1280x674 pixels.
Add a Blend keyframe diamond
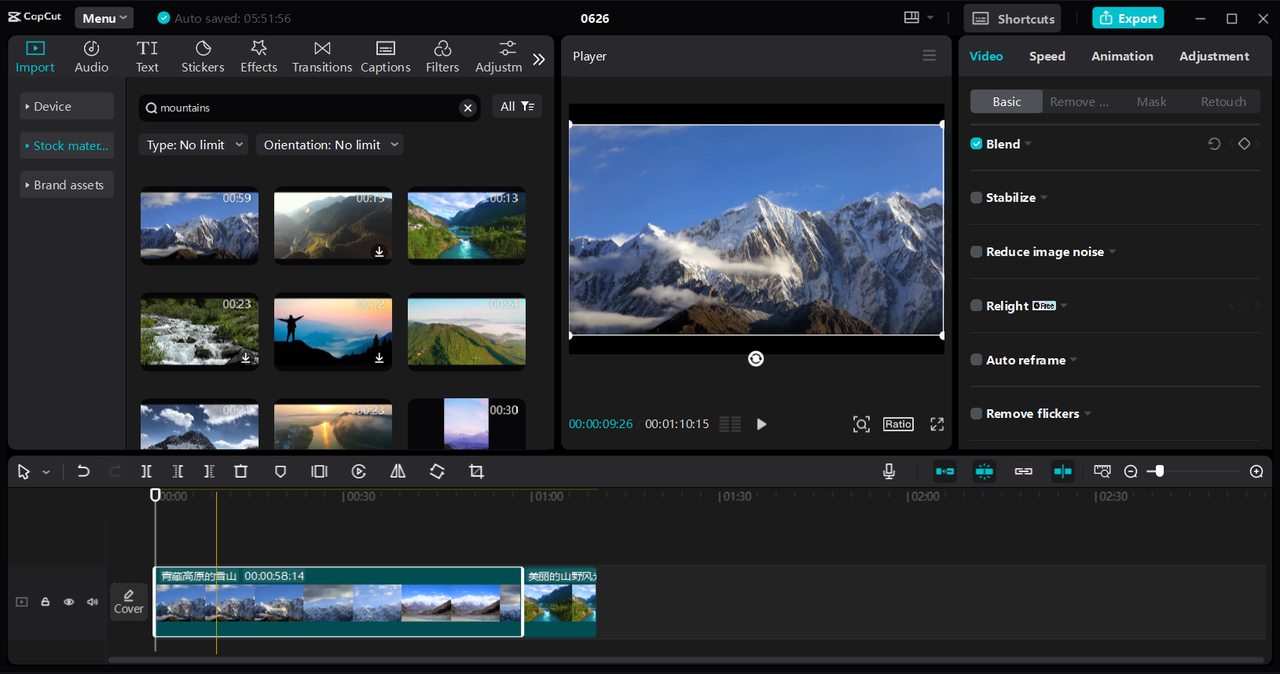(x=1244, y=144)
